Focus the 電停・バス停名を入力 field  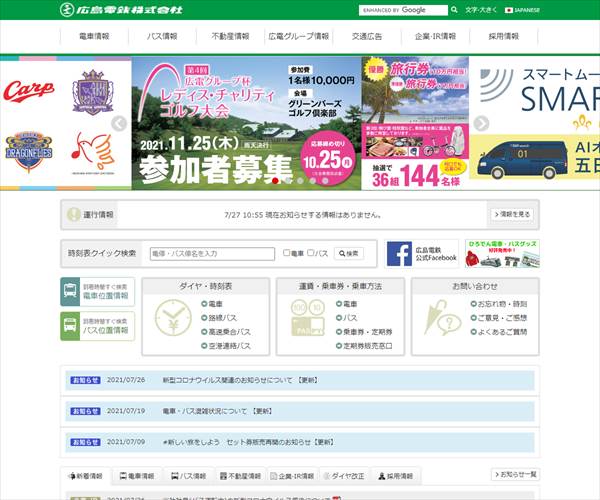tap(212, 254)
